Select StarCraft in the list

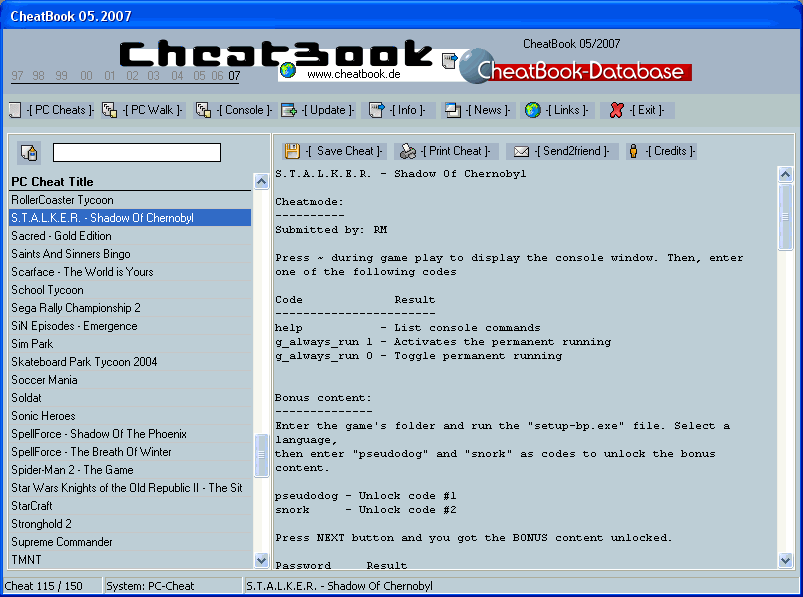tap(130, 506)
